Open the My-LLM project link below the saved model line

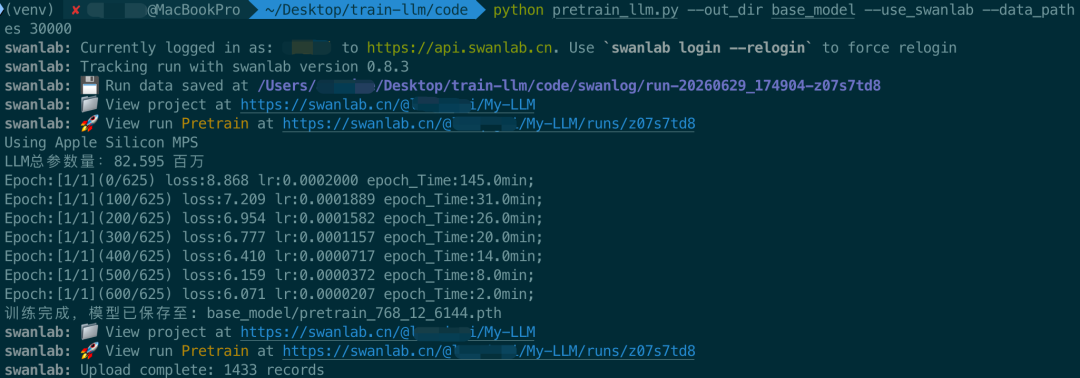coord(388,332)
